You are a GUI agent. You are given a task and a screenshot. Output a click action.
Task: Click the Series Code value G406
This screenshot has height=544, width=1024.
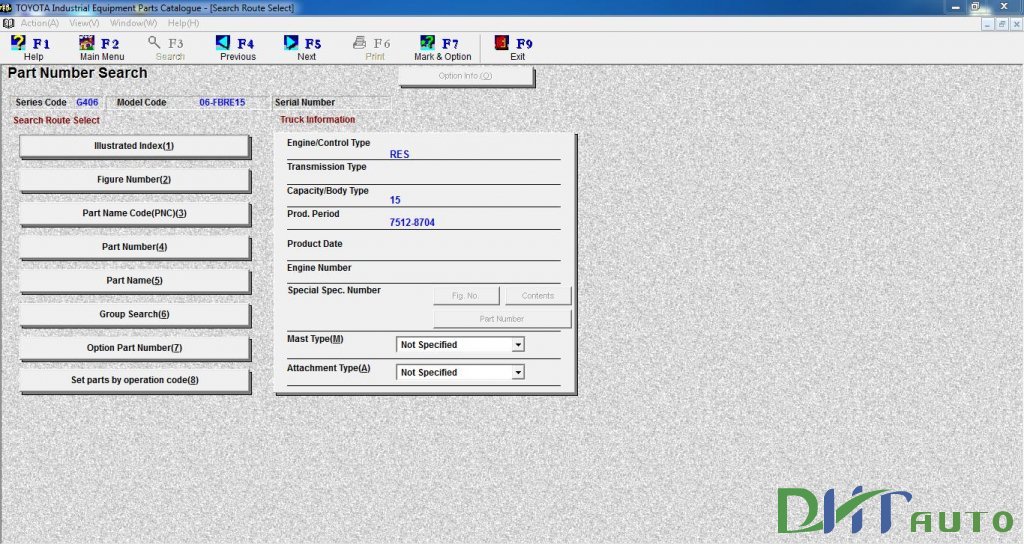tap(87, 103)
